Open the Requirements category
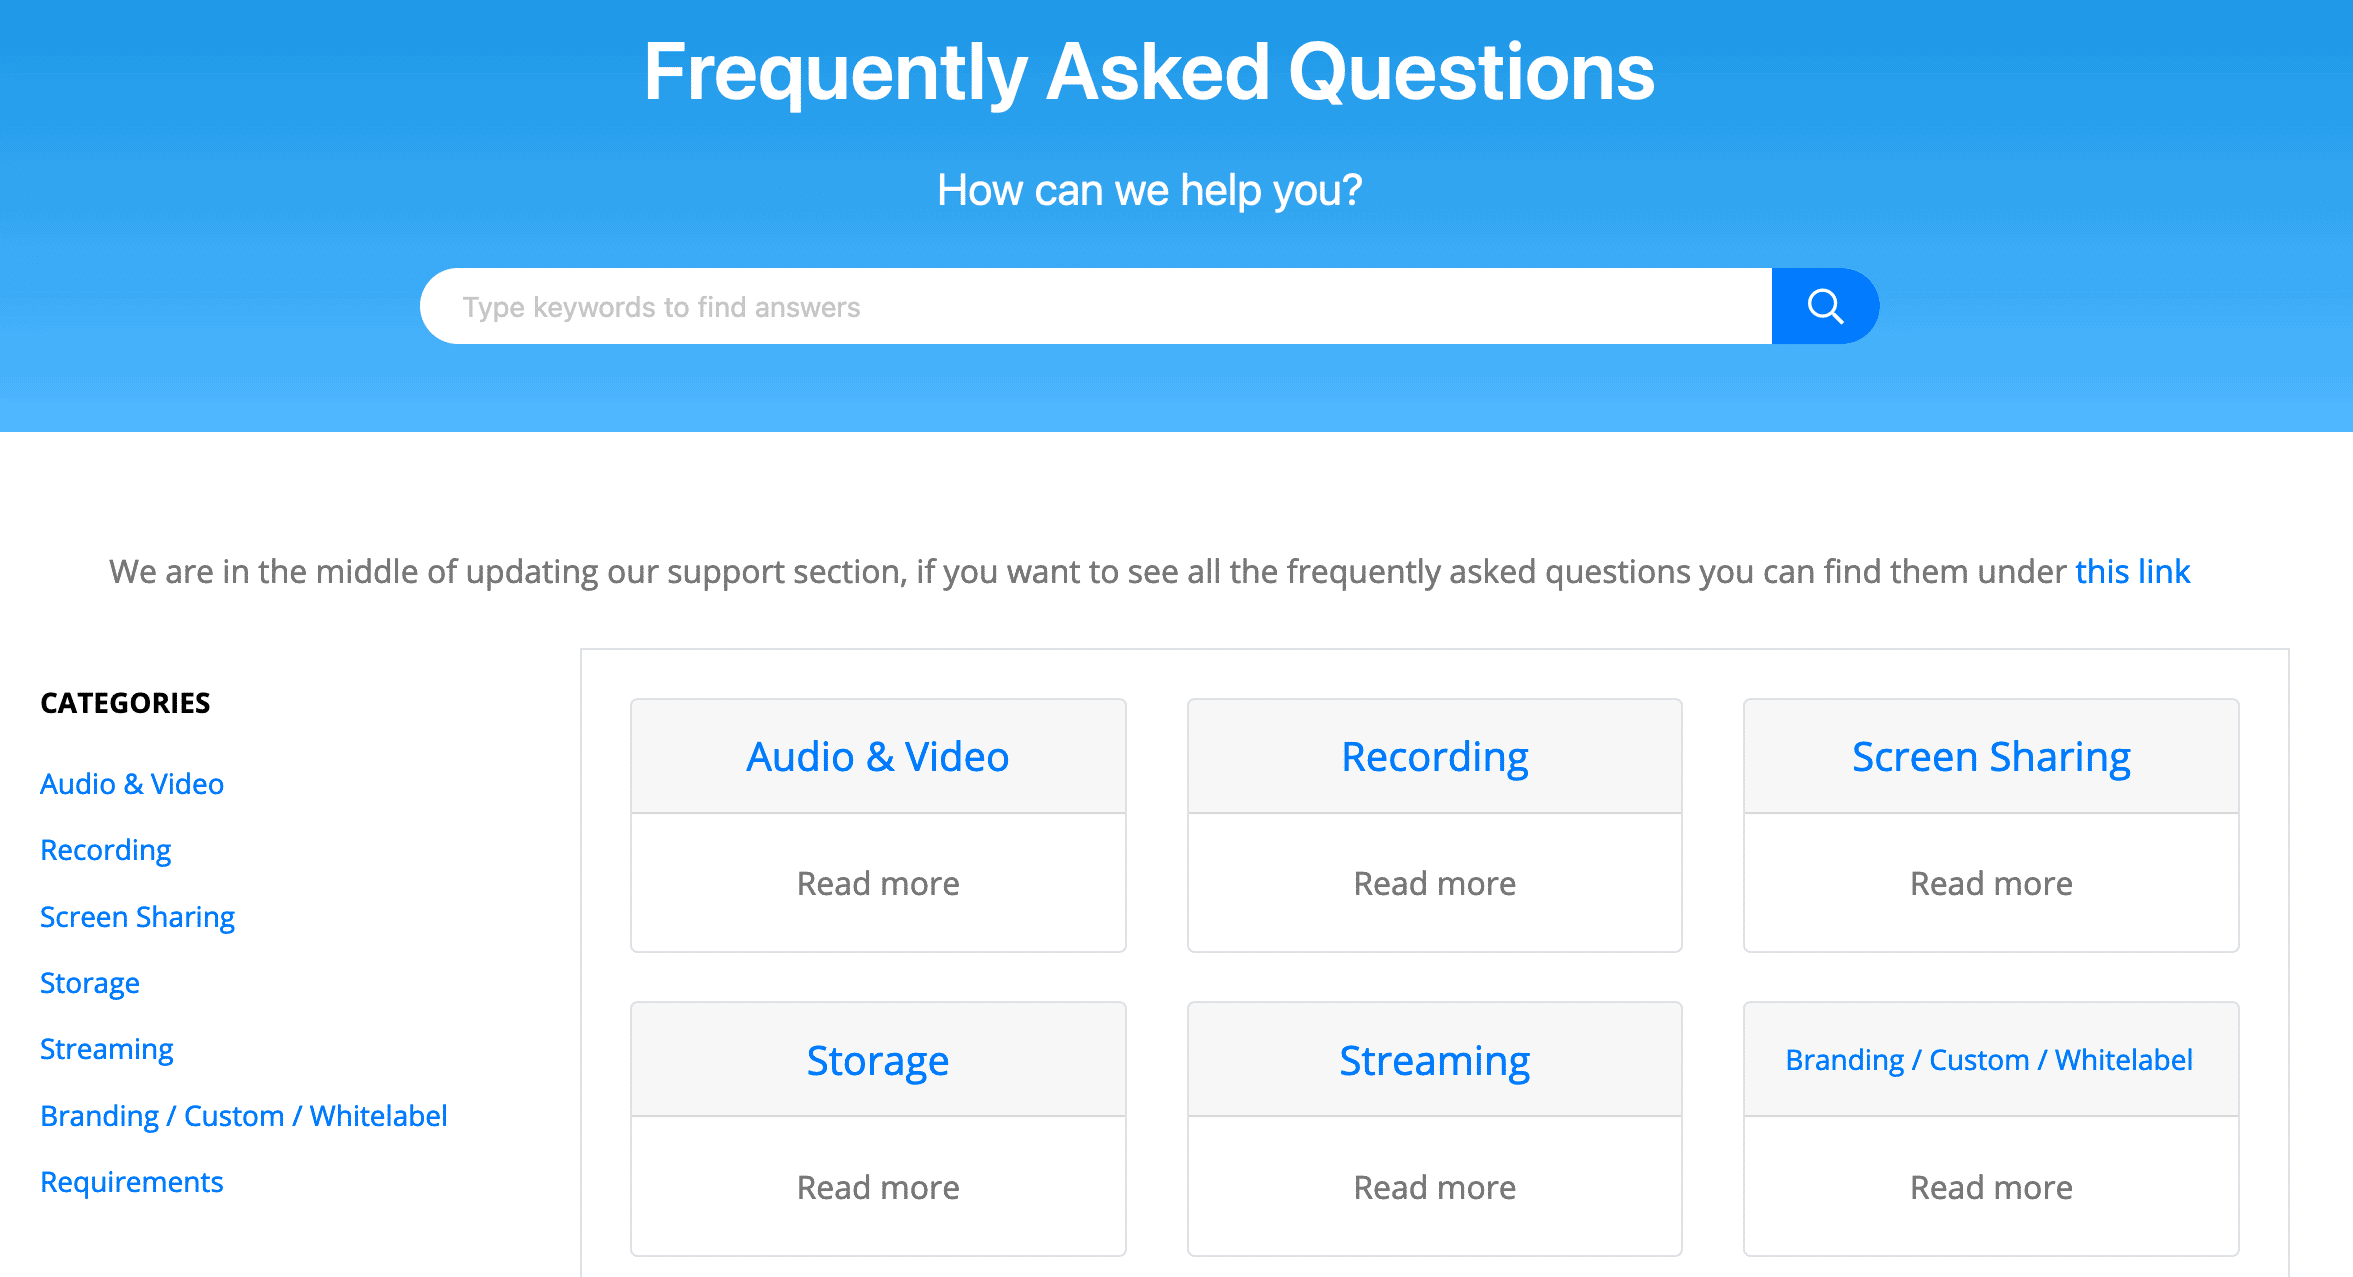2353x1277 pixels. point(131,1181)
